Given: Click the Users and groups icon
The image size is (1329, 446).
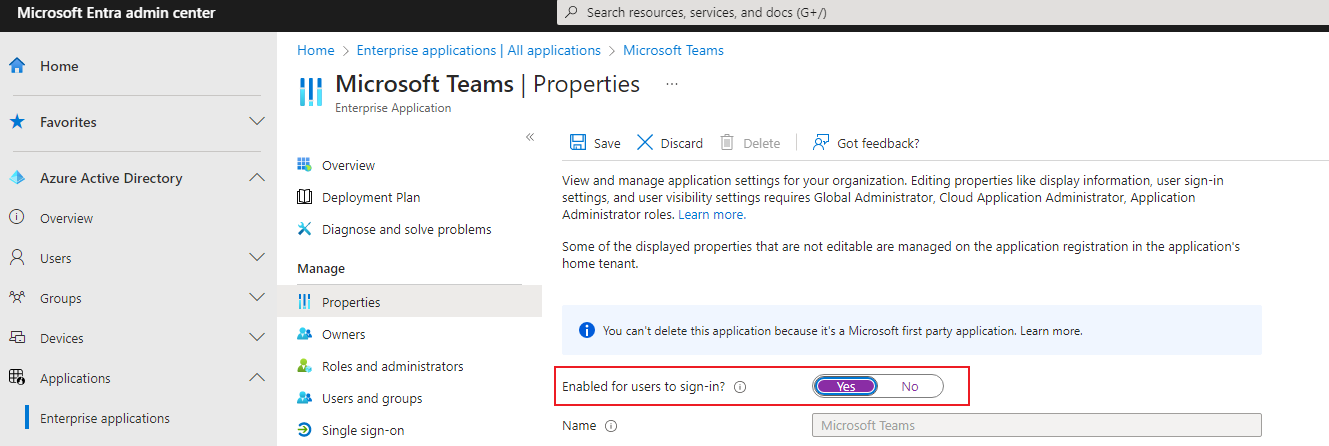Looking at the screenshot, I should [305, 398].
